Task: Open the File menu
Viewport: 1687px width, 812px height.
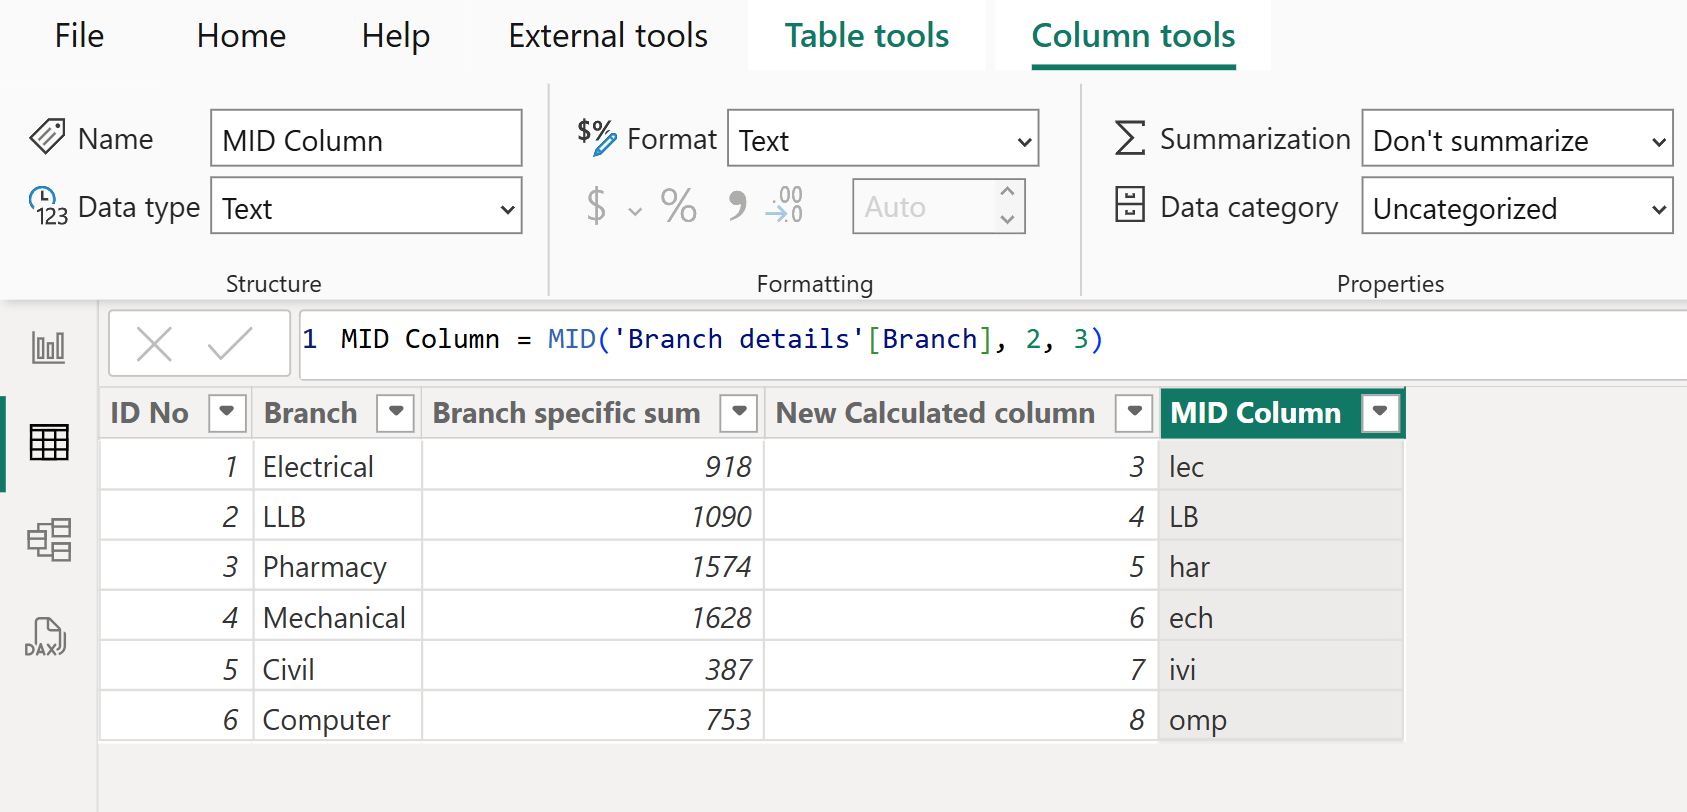Action: (79, 36)
